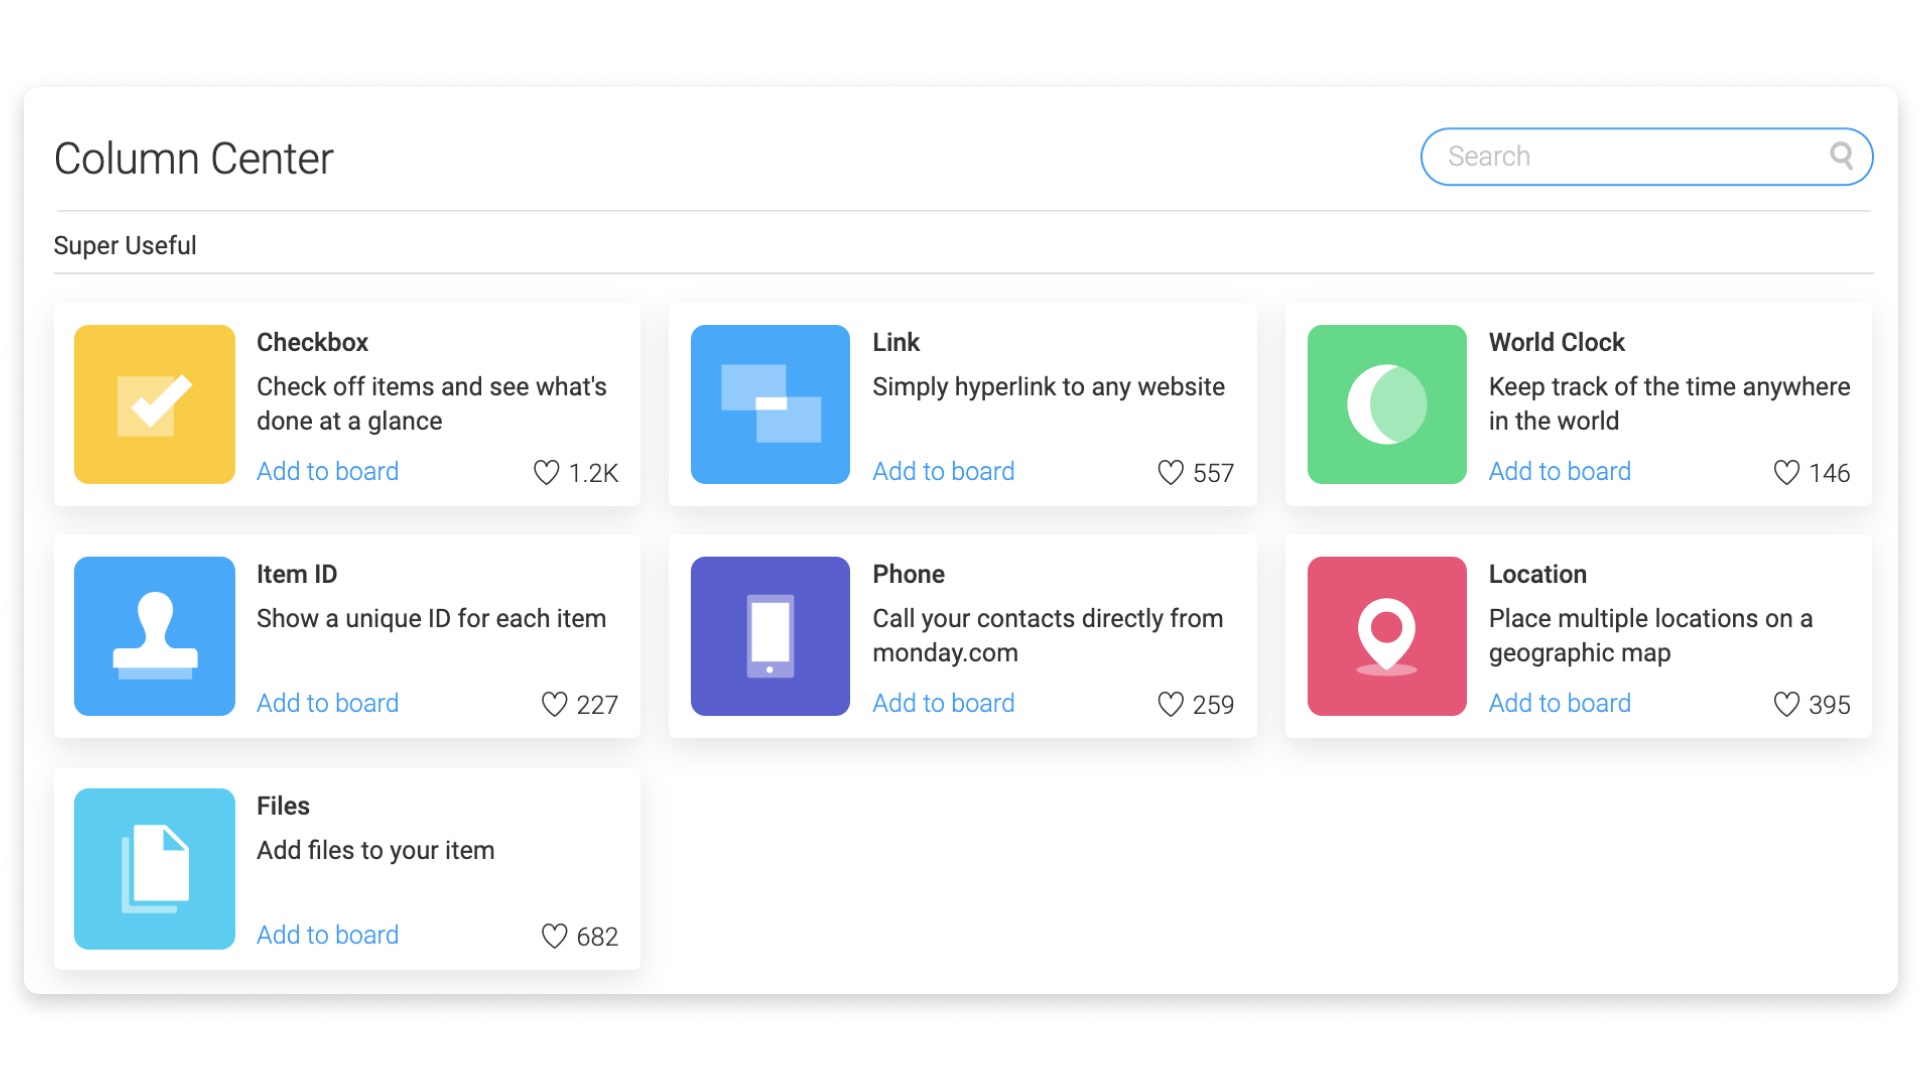Click the 259 like count
This screenshot has height=1080, width=1922.
click(x=1213, y=705)
